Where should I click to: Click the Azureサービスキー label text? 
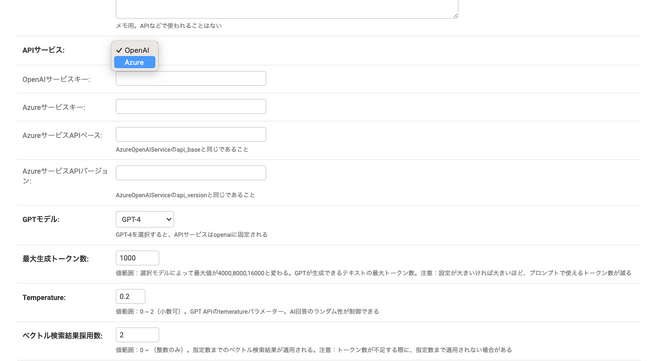tap(54, 107)
